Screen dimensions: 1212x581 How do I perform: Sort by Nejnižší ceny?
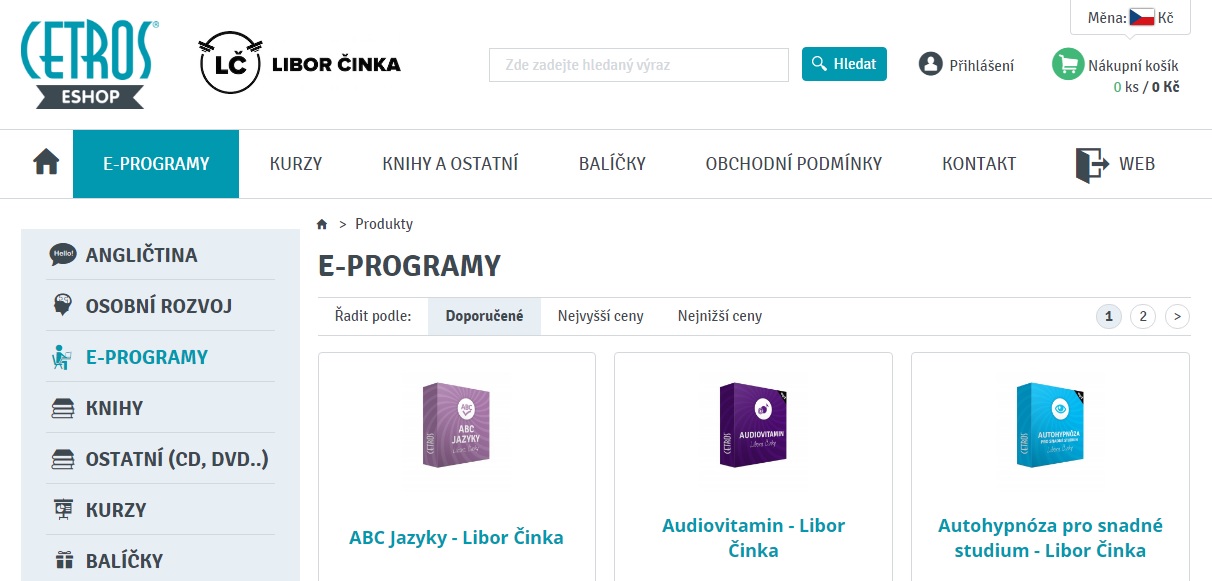(720, 316)
